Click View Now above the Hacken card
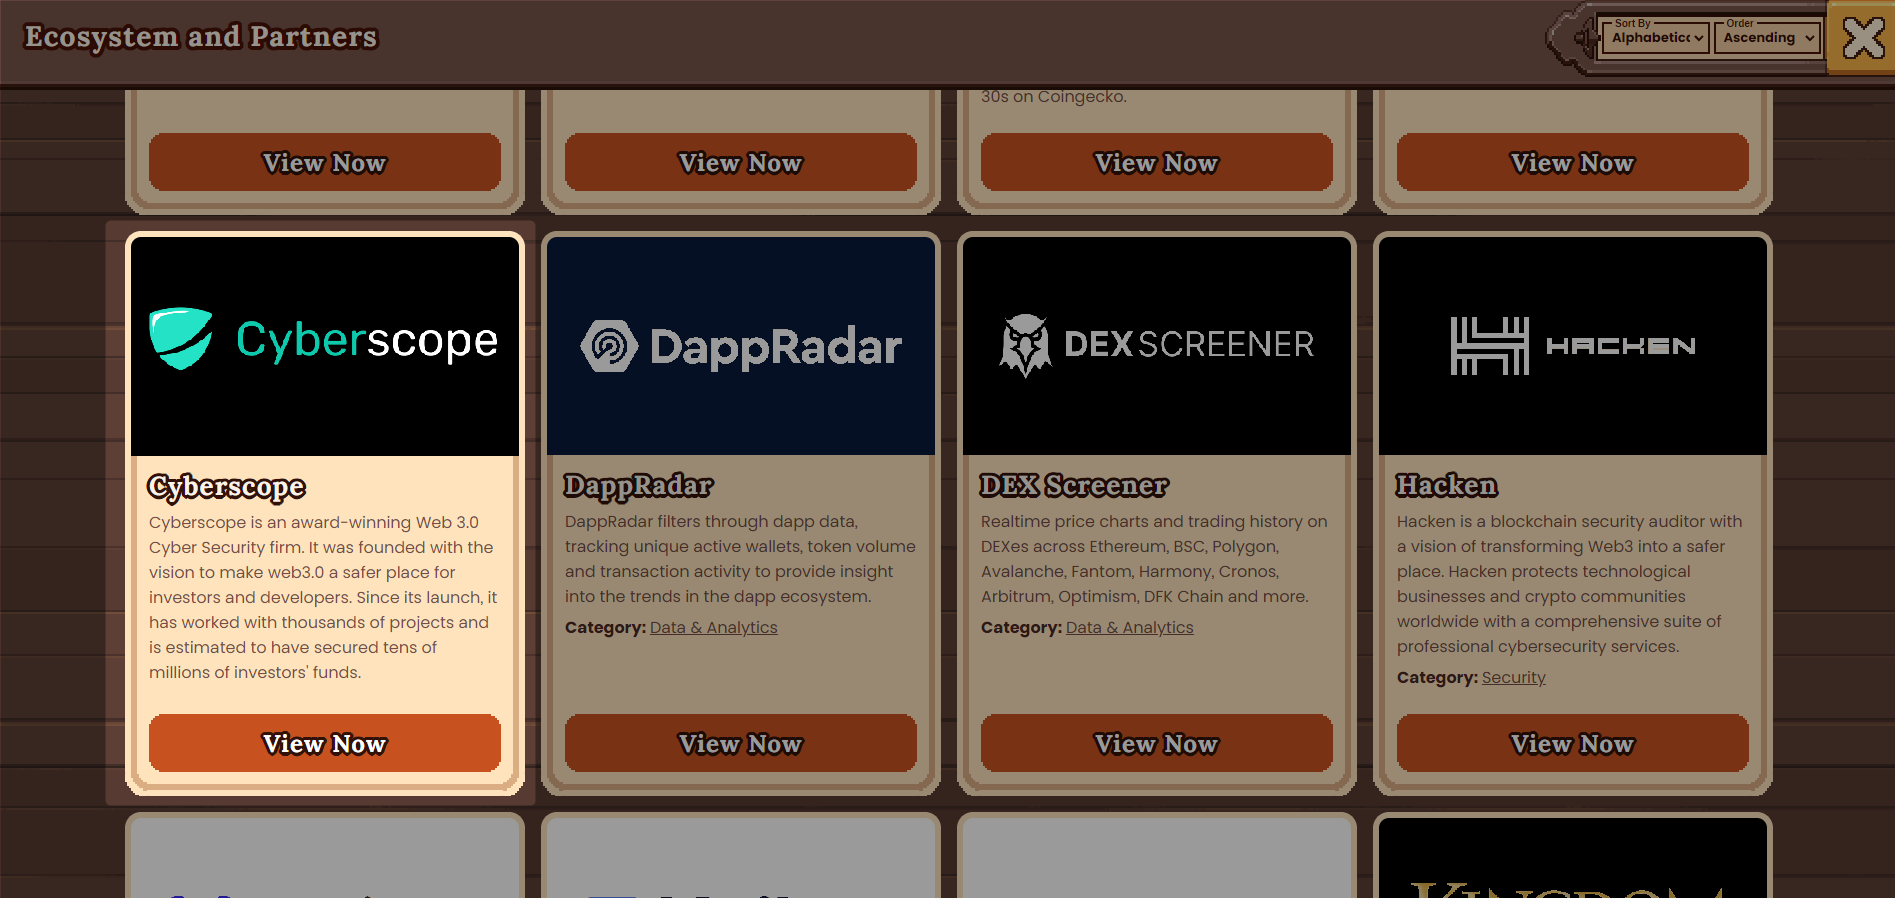The image size is (1895, 898). point(1572,163)
